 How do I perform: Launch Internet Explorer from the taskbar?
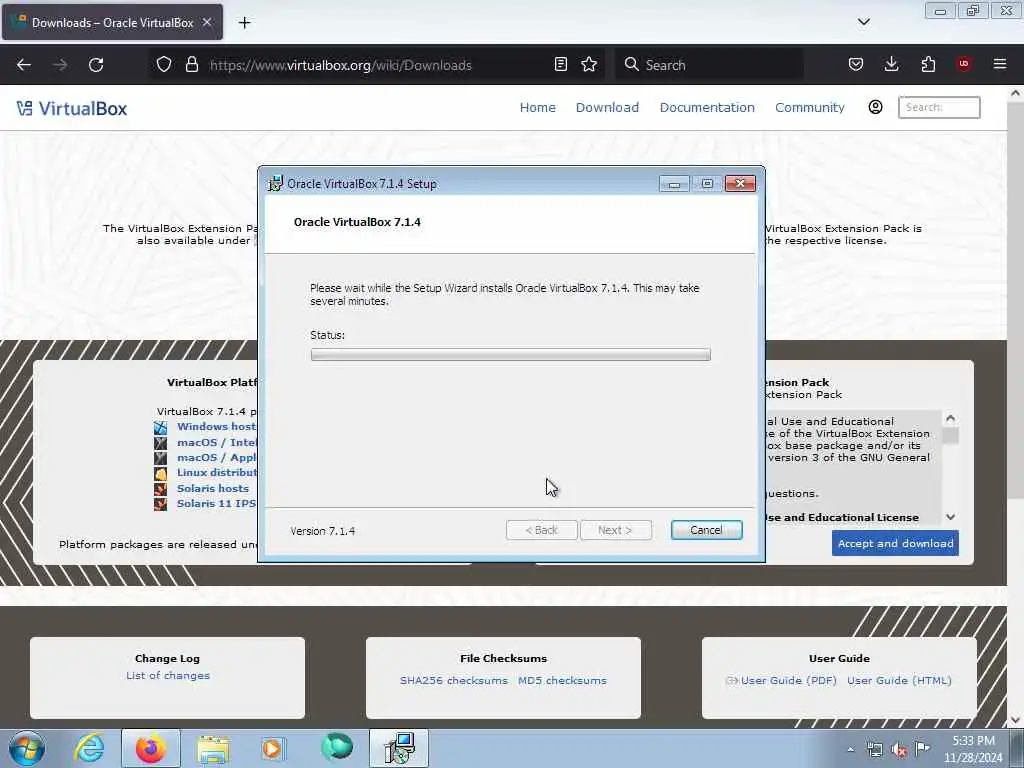pyautogui.click(x=89, y=748)
